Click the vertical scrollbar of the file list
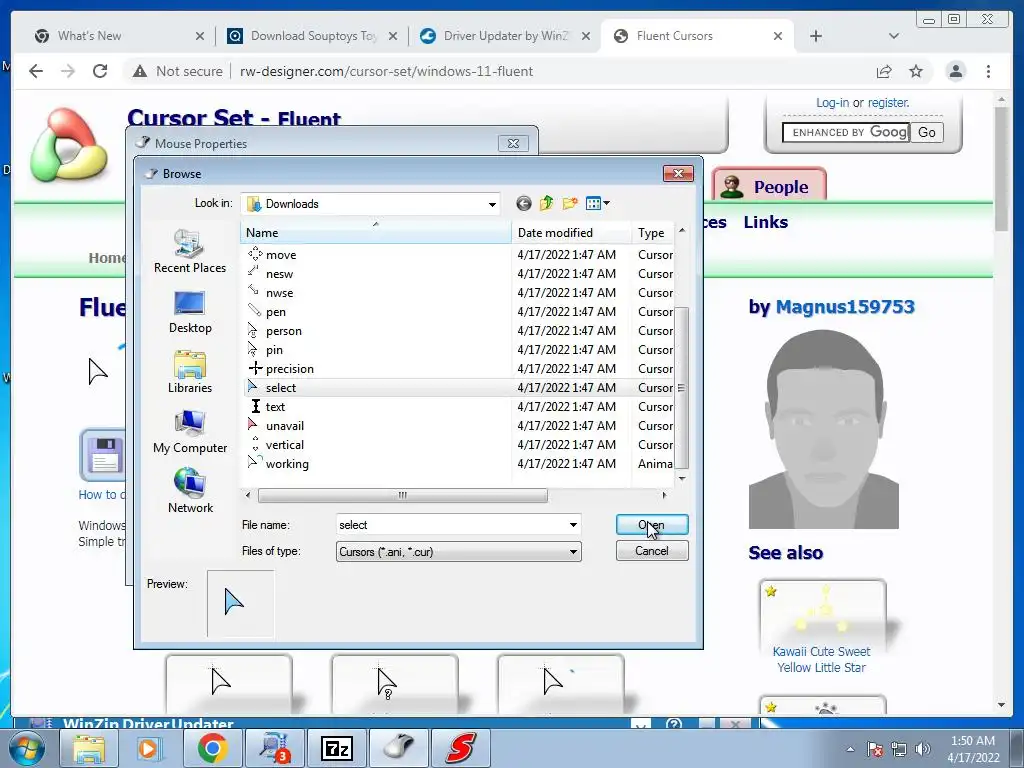This screenshot has height=768, width=1024. [x=681, y=388]
